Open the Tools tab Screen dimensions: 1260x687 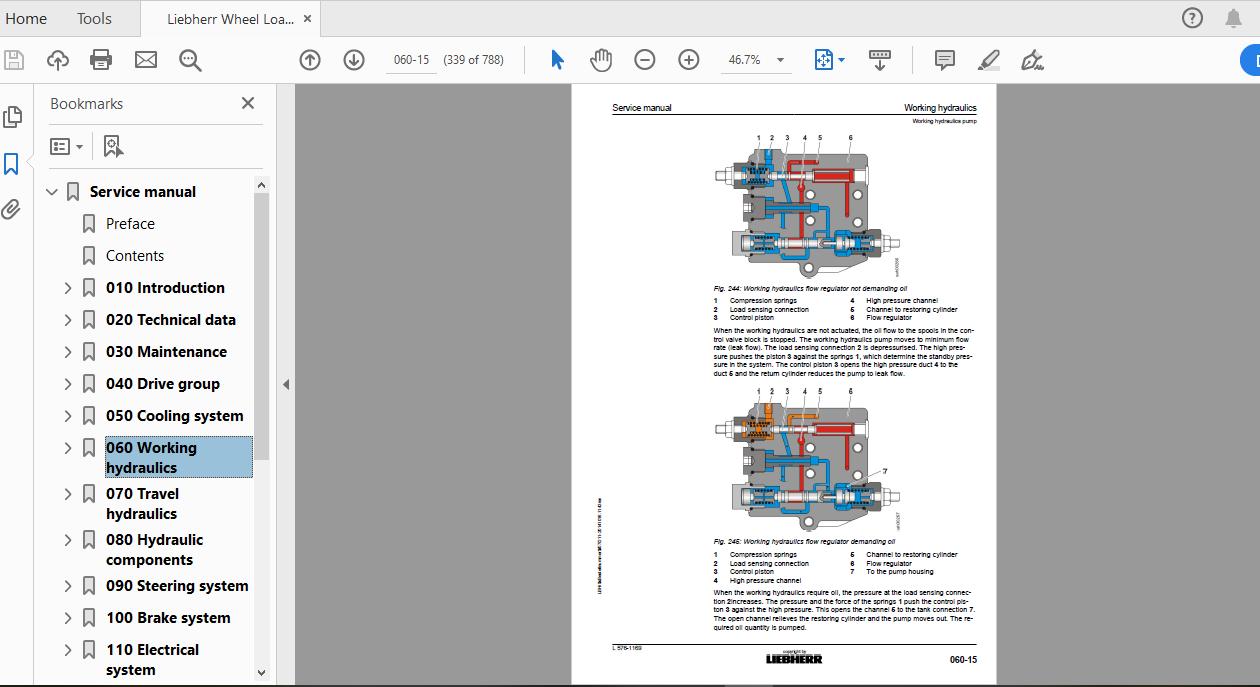click(x=93, y=18)
